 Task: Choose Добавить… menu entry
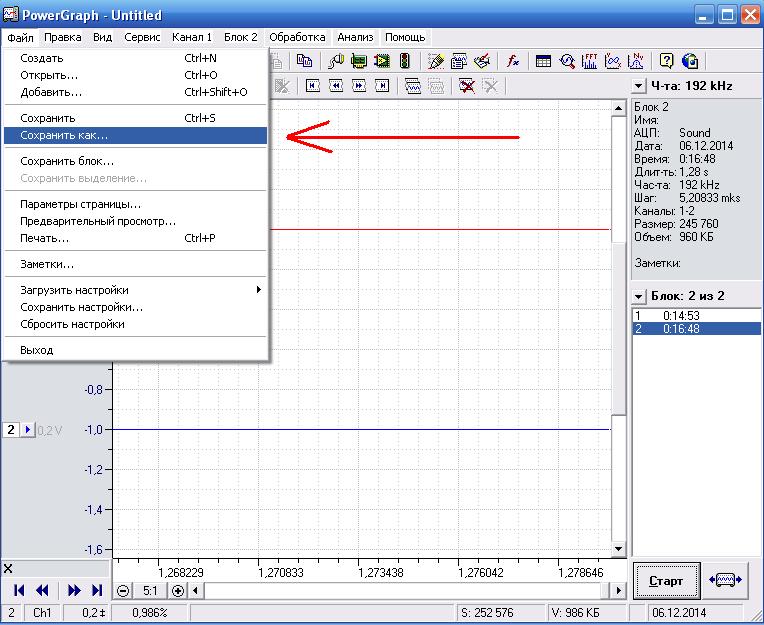tap(135, 92)
